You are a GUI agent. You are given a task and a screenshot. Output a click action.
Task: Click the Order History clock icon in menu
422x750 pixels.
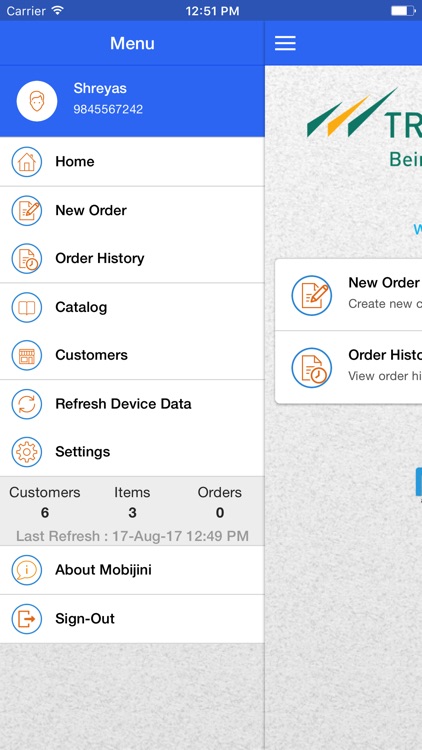pos(27,258)
